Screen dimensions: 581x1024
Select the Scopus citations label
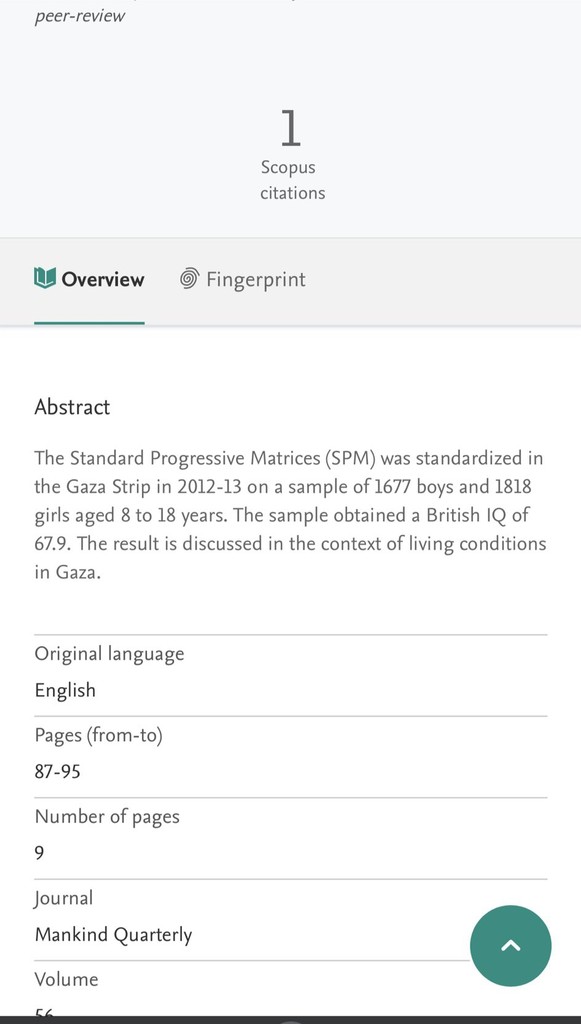pyautogui.click(x=292, y=180)
